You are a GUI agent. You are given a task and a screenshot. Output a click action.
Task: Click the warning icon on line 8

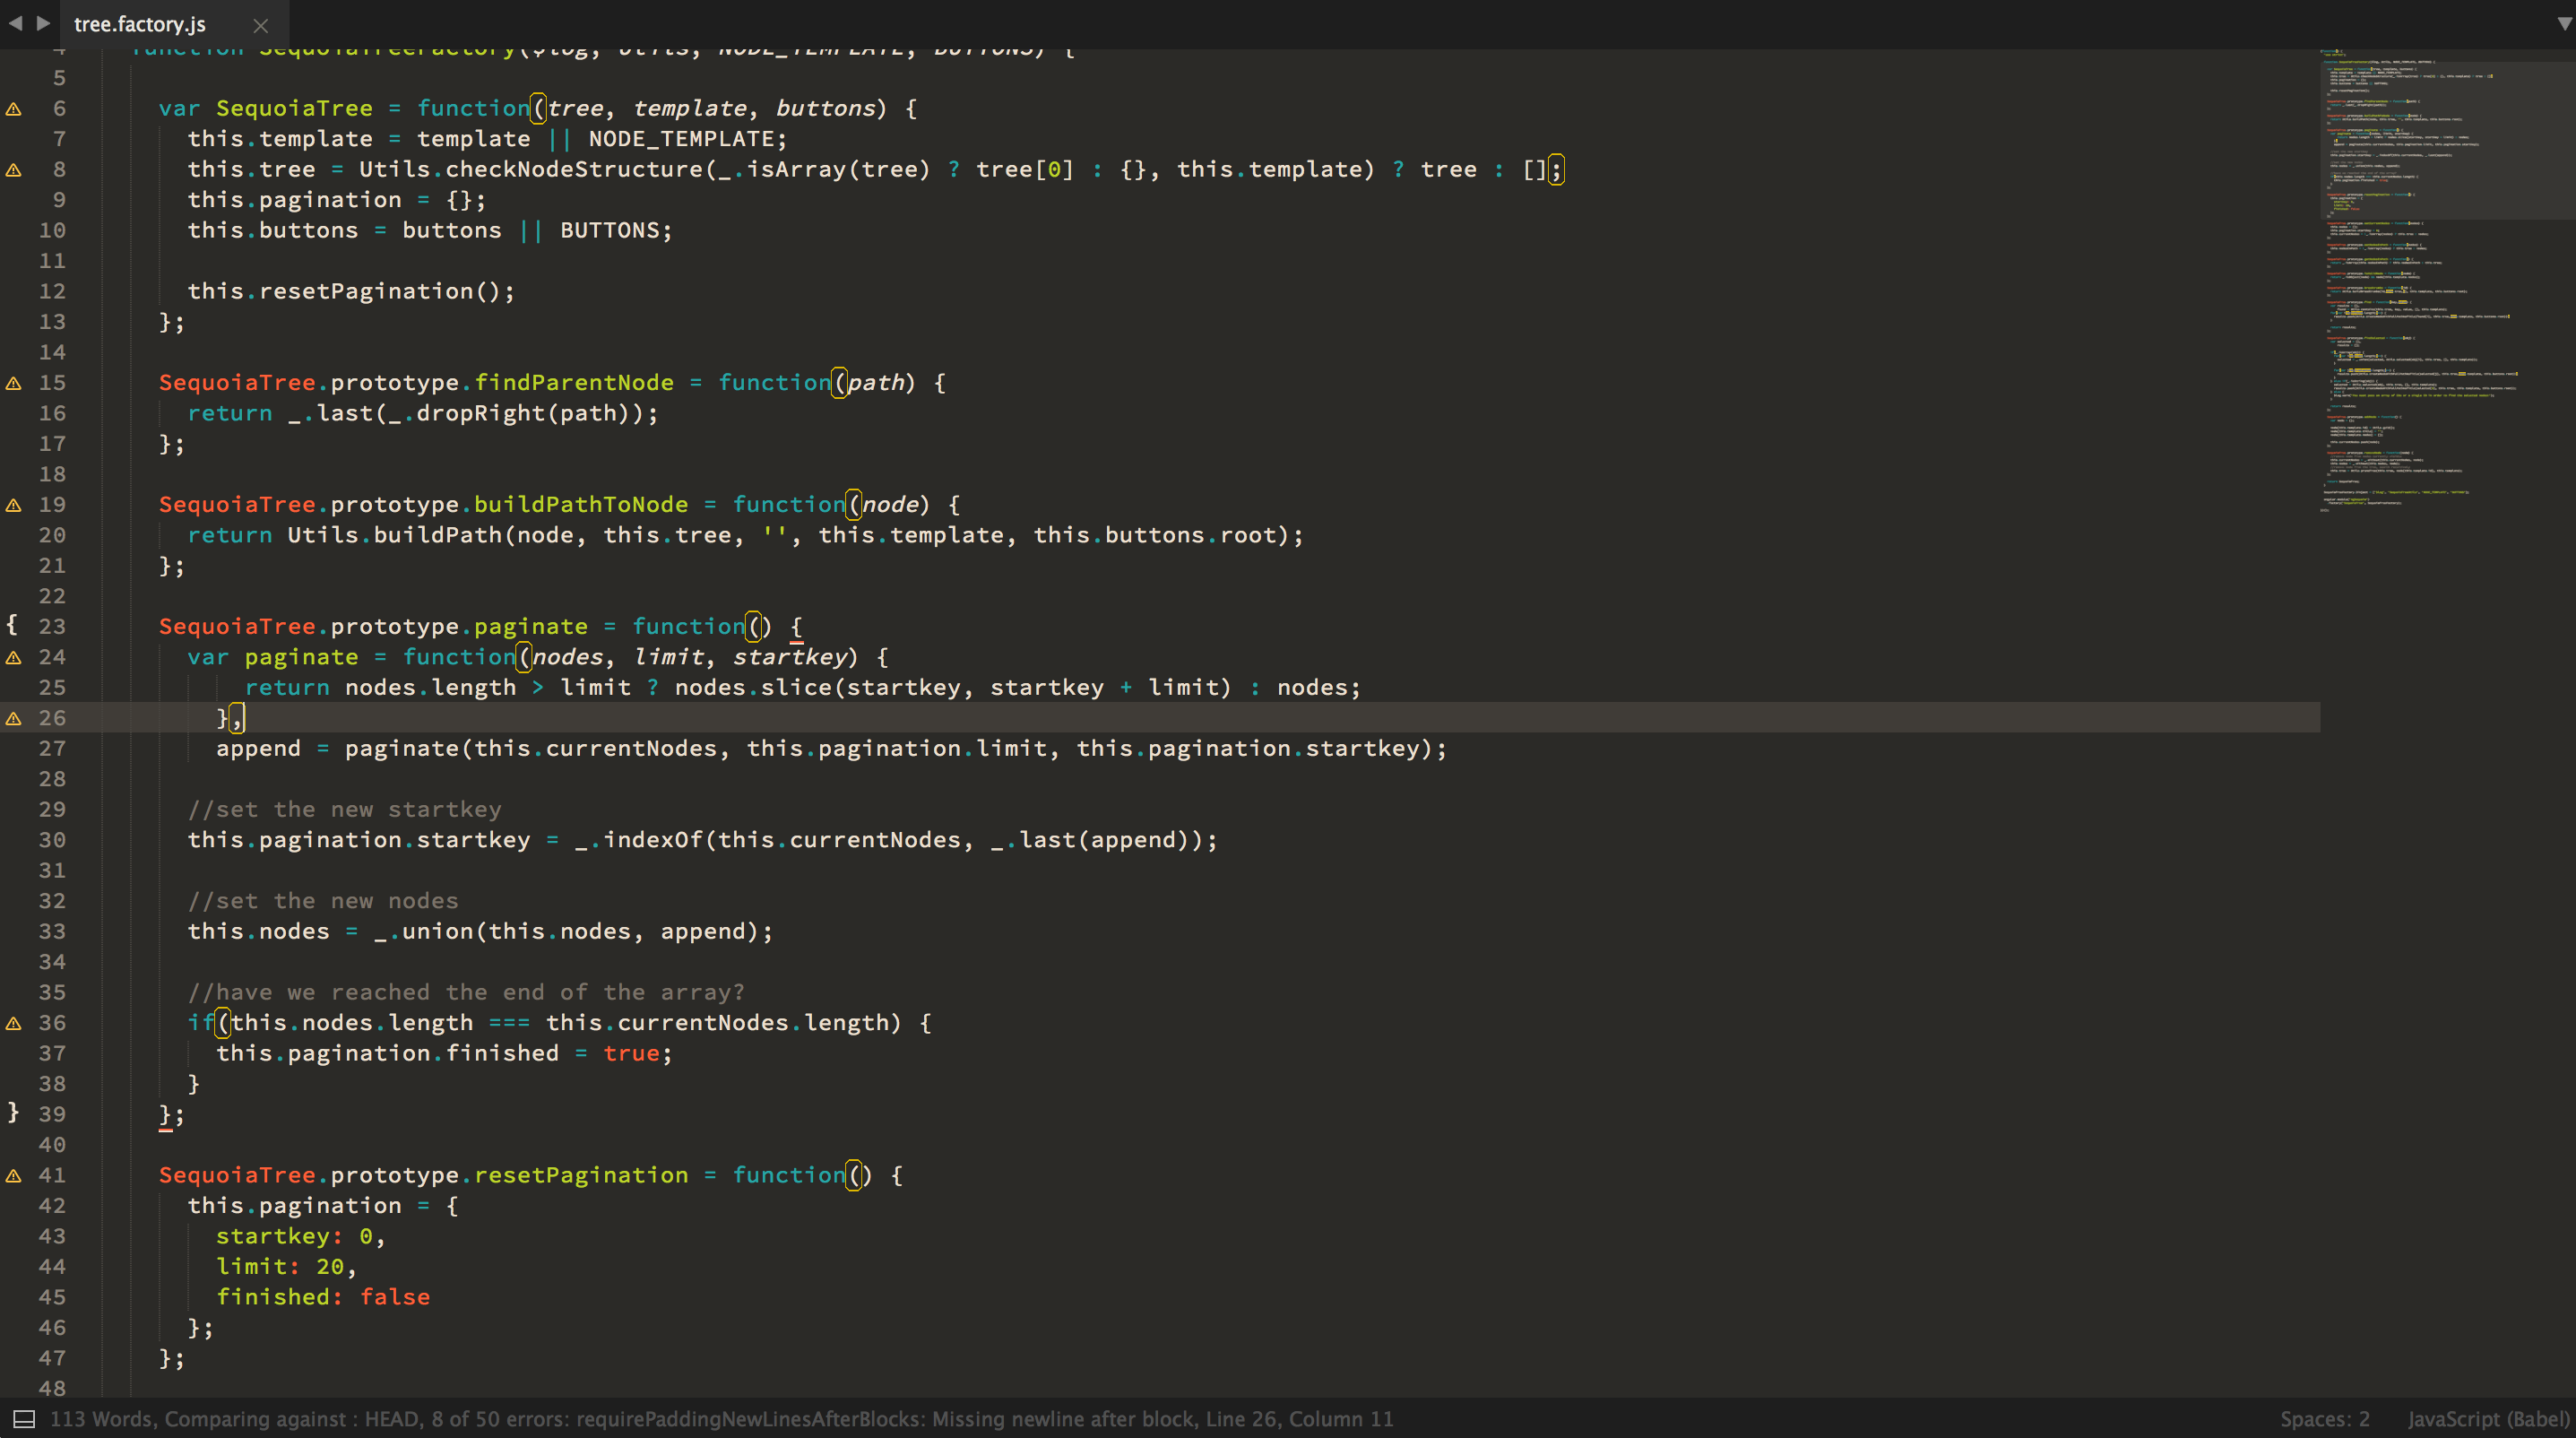pos(14,170)
